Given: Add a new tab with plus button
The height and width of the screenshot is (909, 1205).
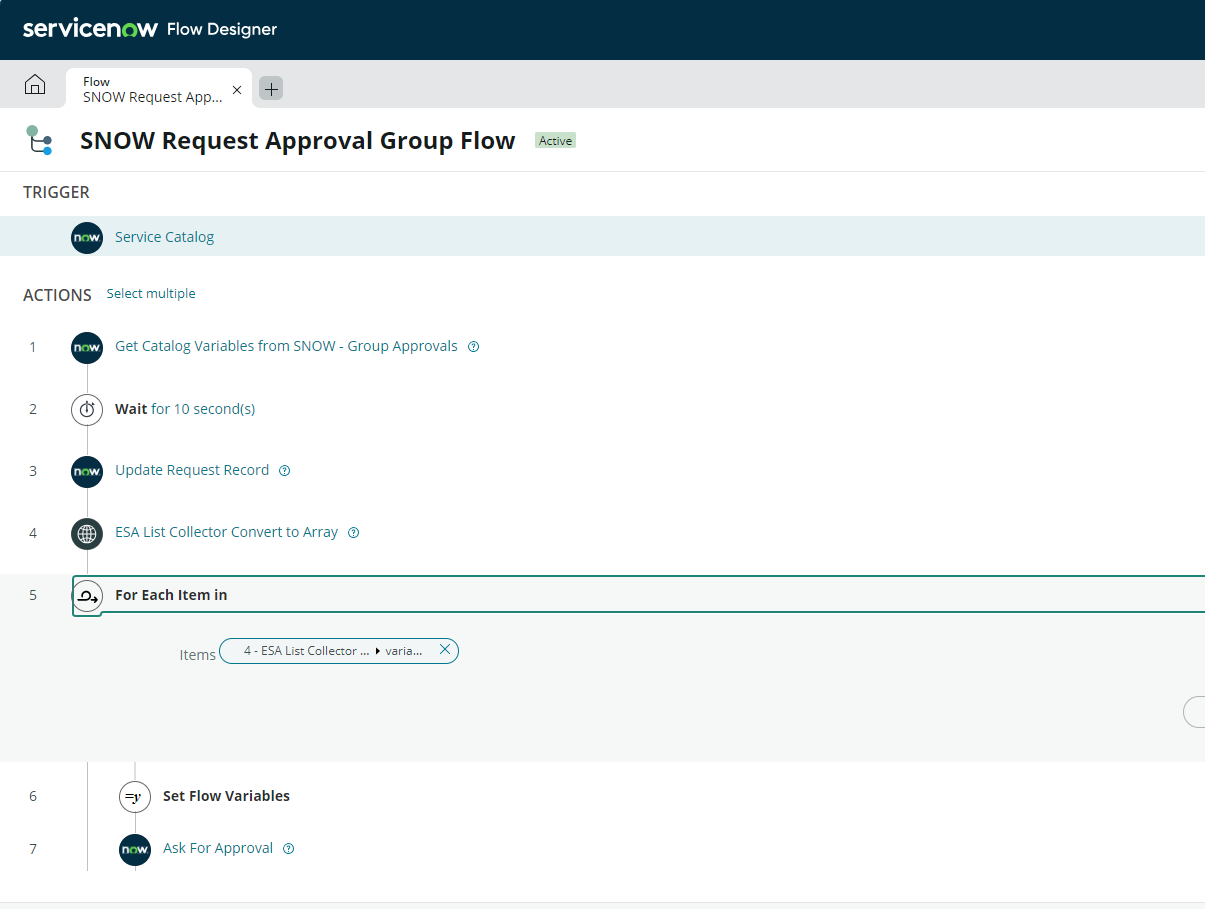Looking at the screenshot, I should coord(271,88).
